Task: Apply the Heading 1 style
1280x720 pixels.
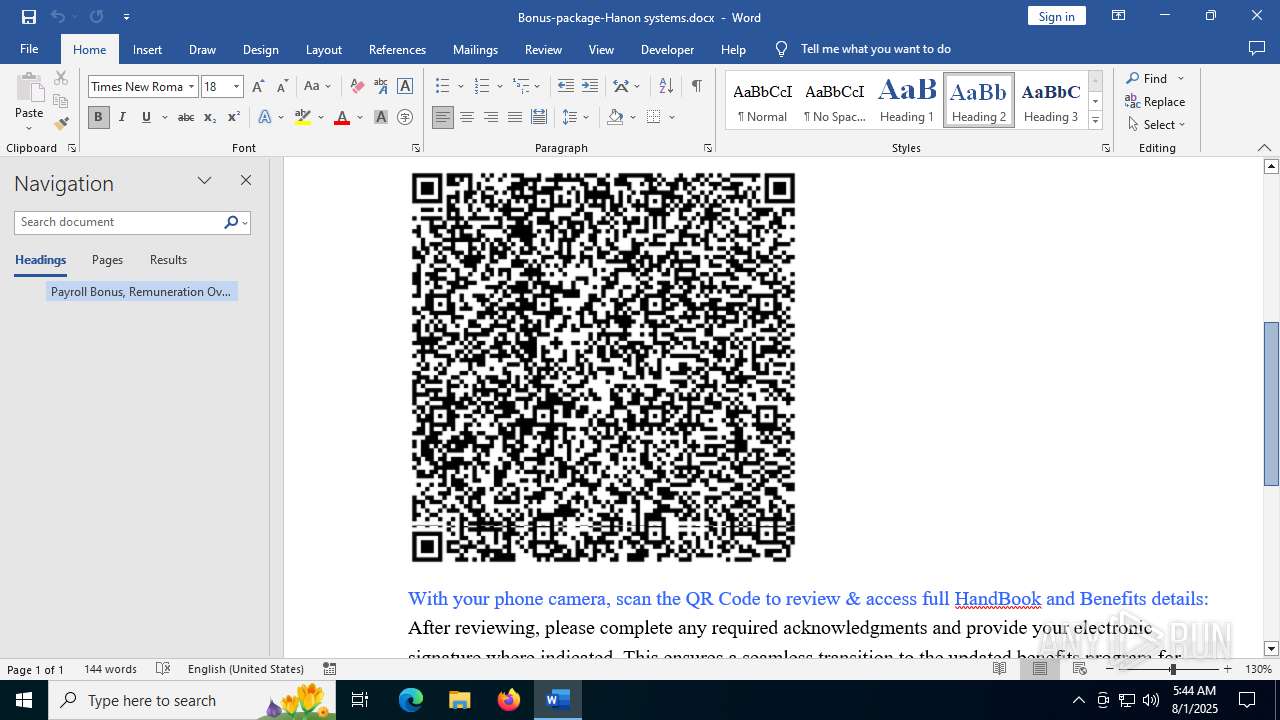Action: point(907,100)
